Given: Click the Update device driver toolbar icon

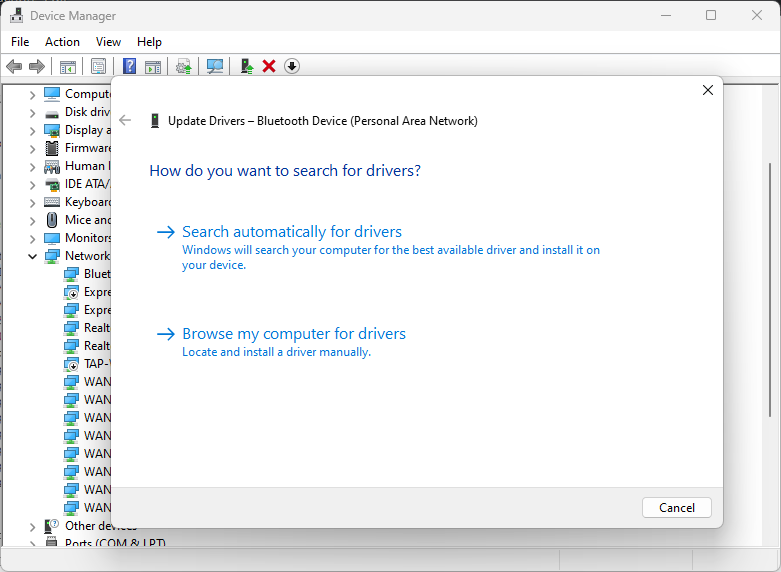Looking at the screenshot, I should coord(246,66).
